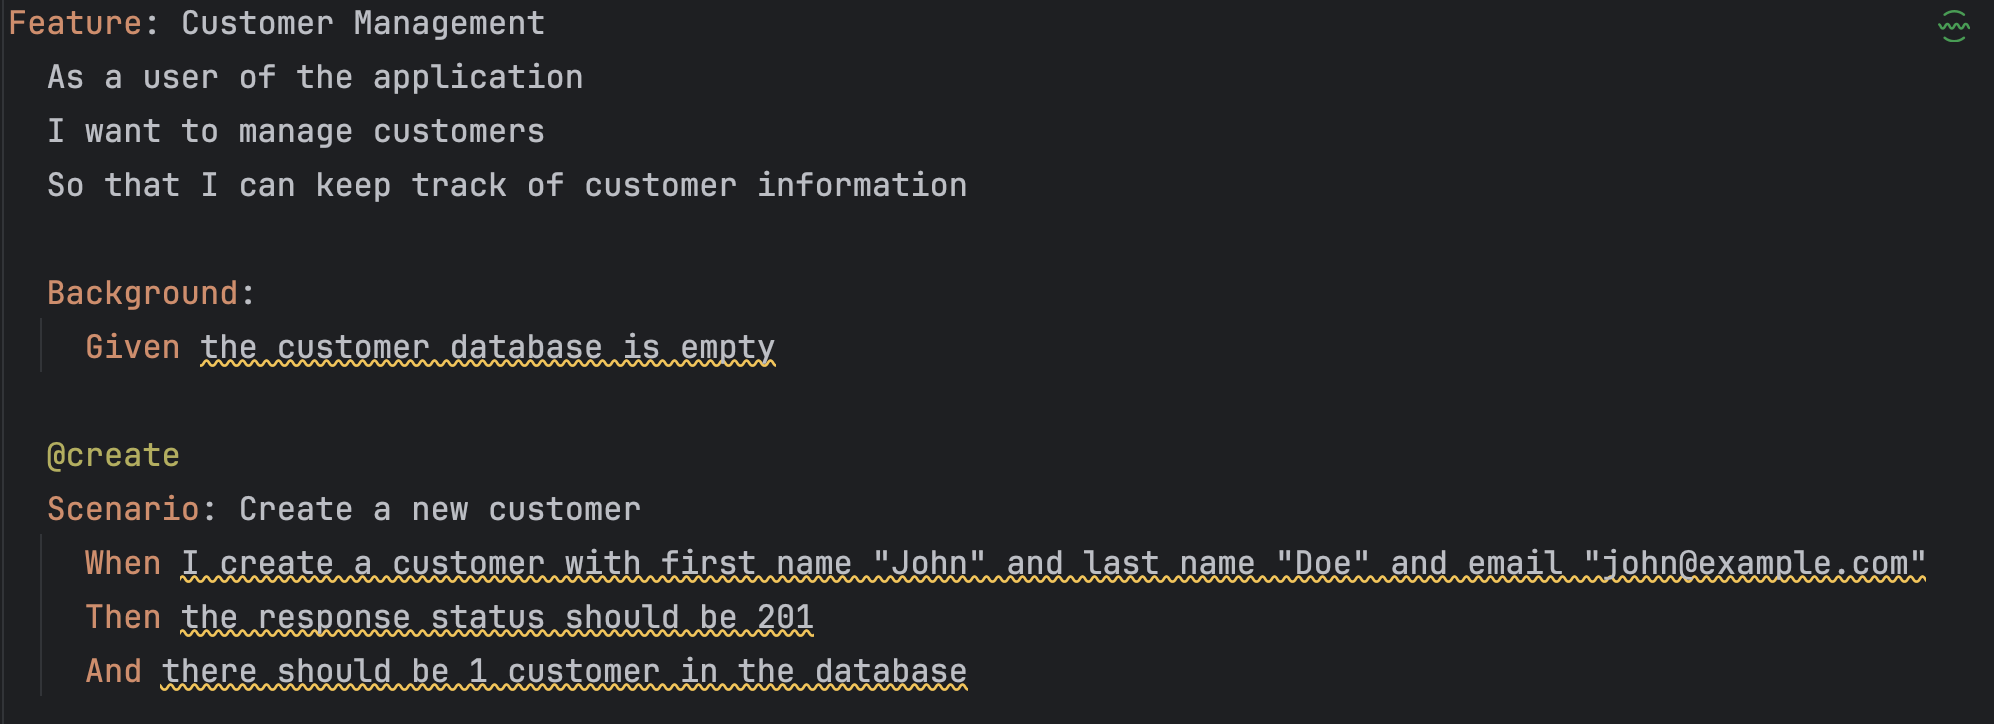Click the Feature keyword
This screenshot has width=1994, height=724.
coord(74,23)
